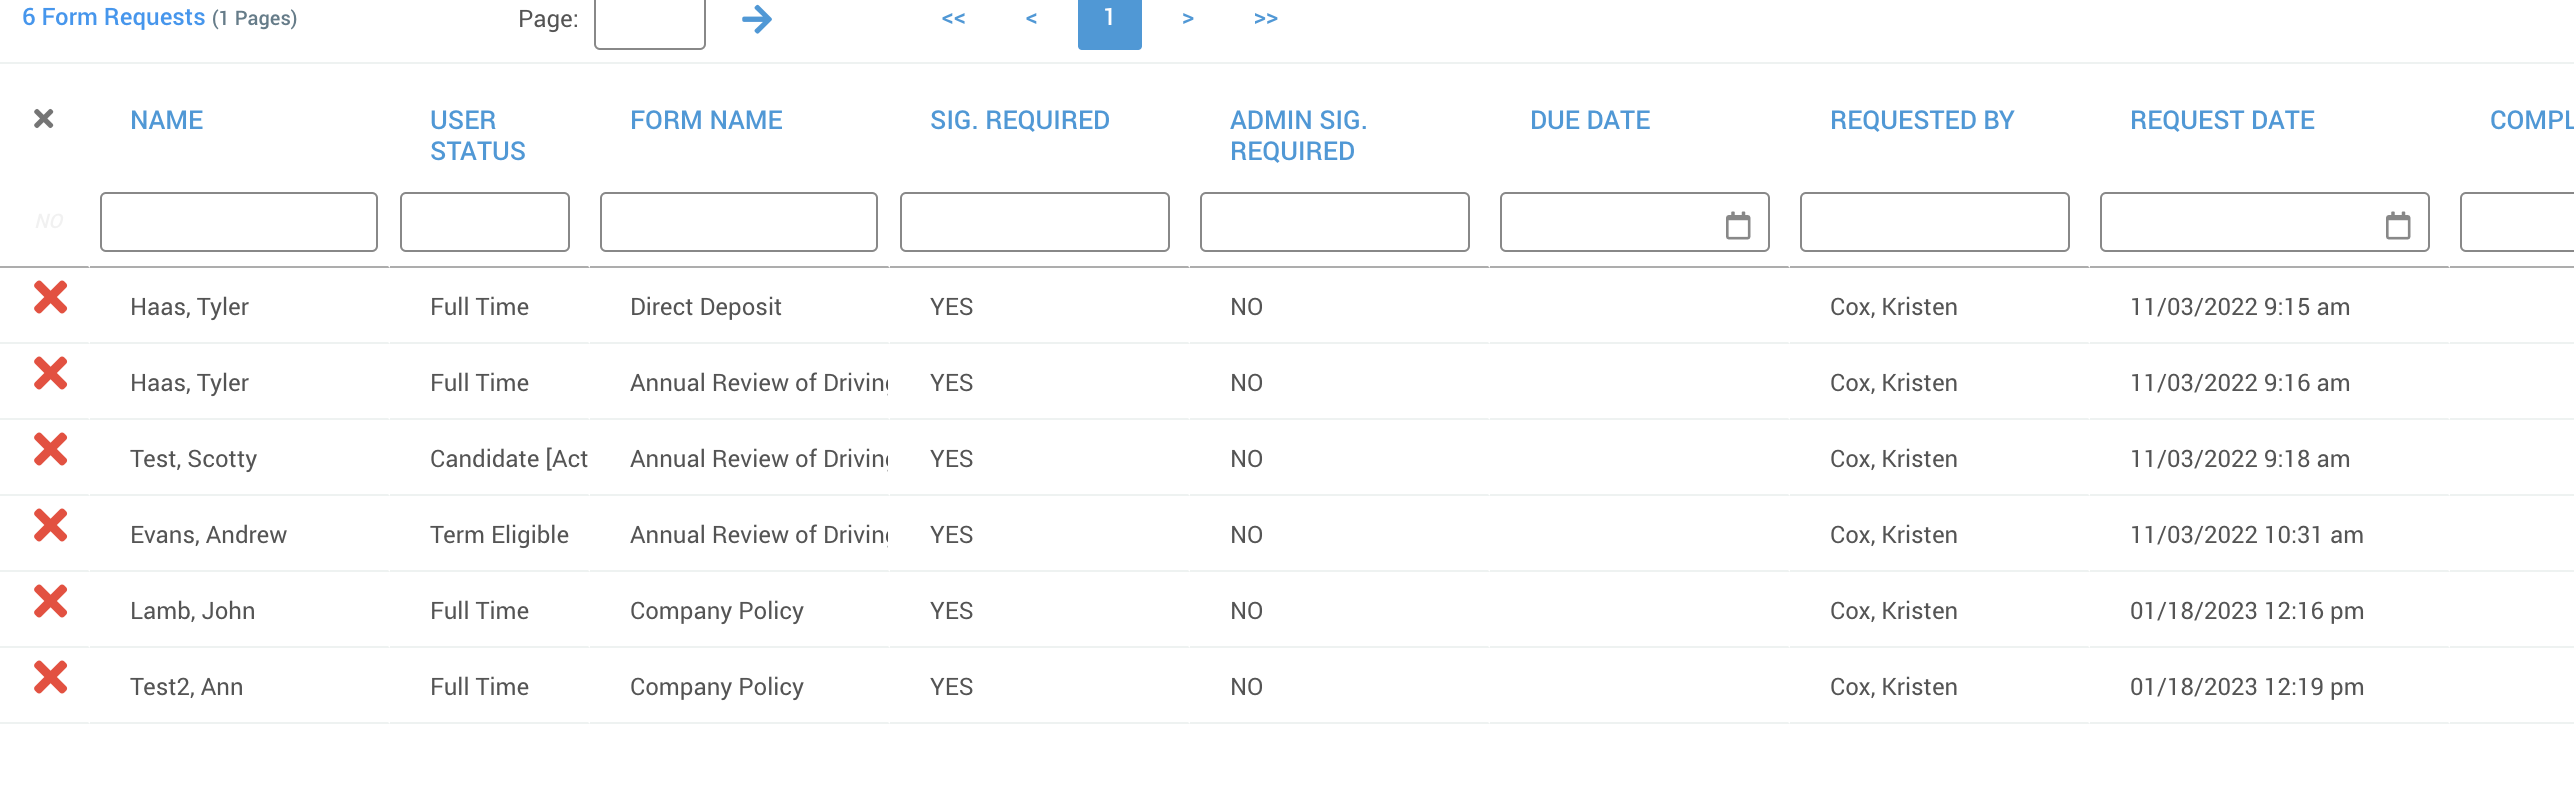Click the gray X clear-filters icon in header
2574x792 pixels.
[43, 119]
